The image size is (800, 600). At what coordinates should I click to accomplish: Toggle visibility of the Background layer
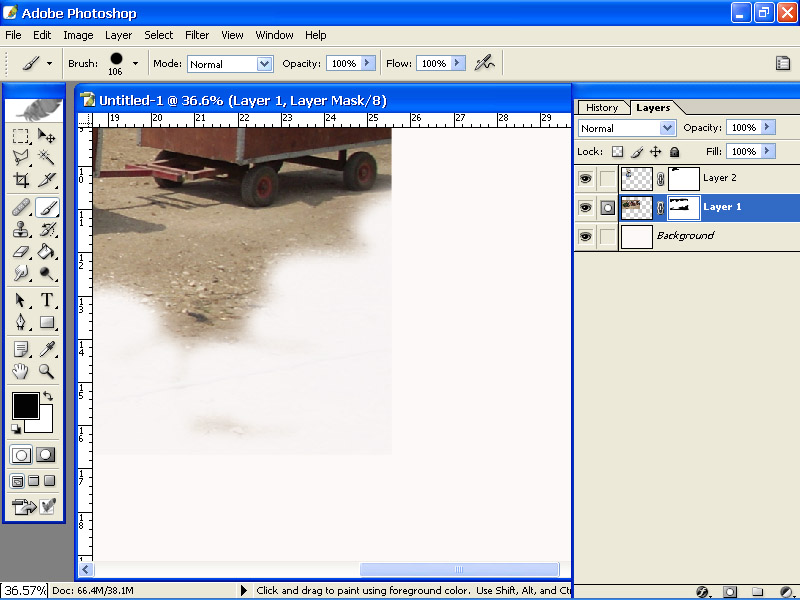[x=585, y=236]
